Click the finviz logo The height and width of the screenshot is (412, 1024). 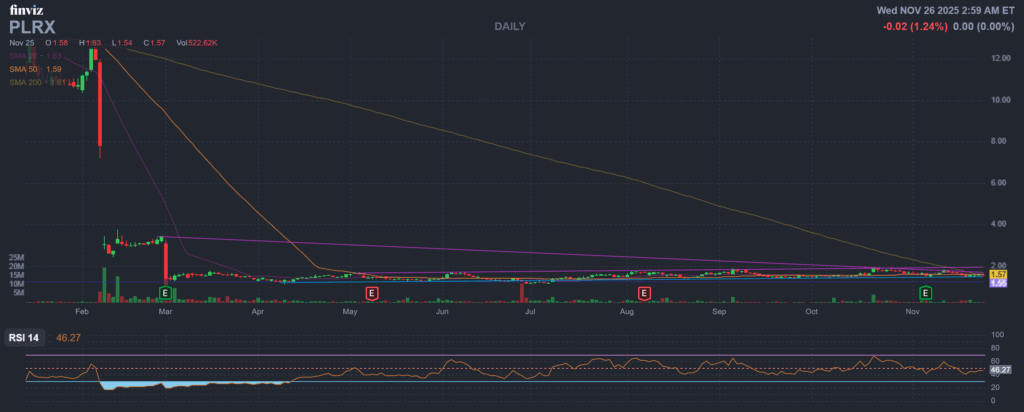[x=27, y=10]
